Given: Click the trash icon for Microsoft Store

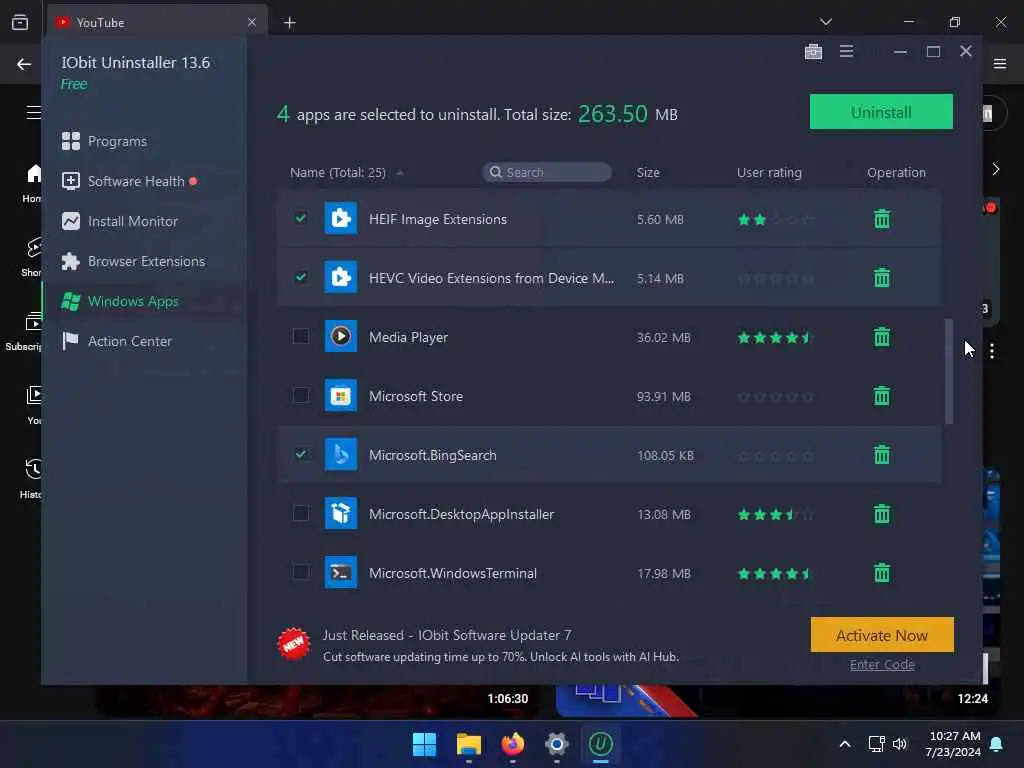Looking at the screenshot, I should point(882,396).
